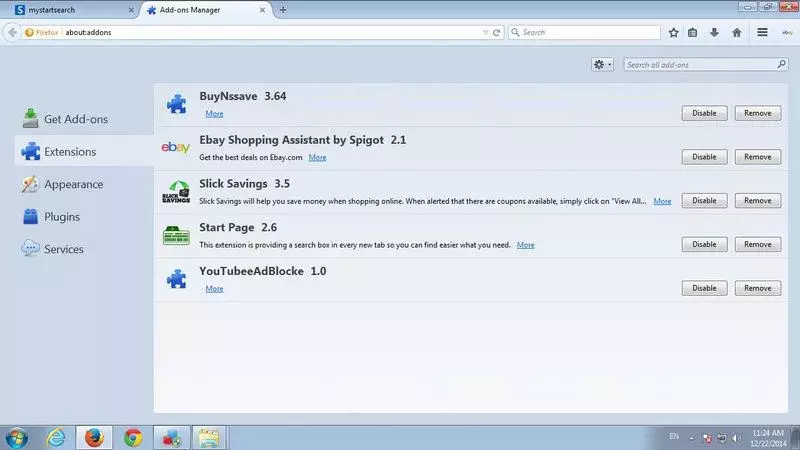Open the bookmarks list icon
Screen dimensions: 800x450
(x=692, y=32)
